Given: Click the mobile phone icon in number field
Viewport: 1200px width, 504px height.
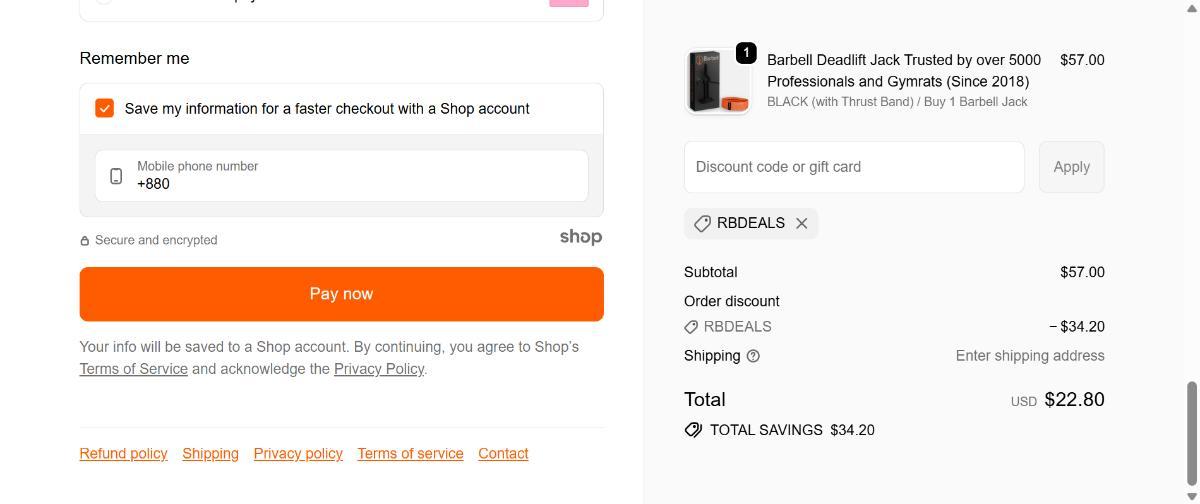Looking at the screenshot, I should [116, 176].
